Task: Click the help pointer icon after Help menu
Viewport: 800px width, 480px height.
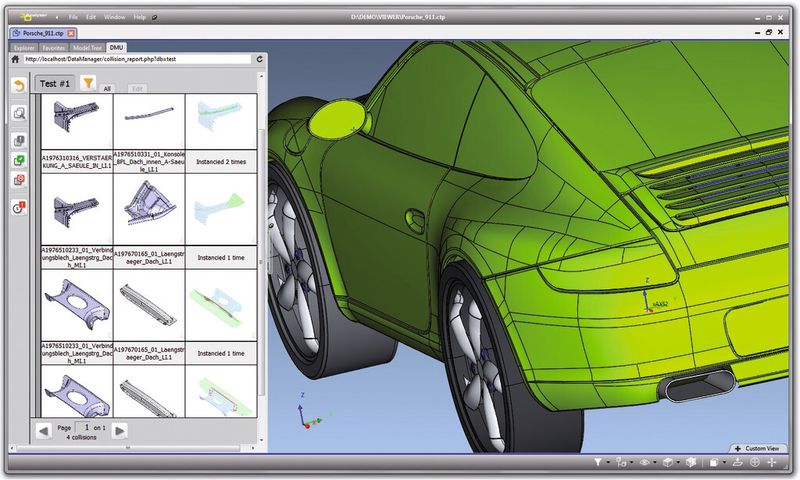Action: tap(155, 17)
